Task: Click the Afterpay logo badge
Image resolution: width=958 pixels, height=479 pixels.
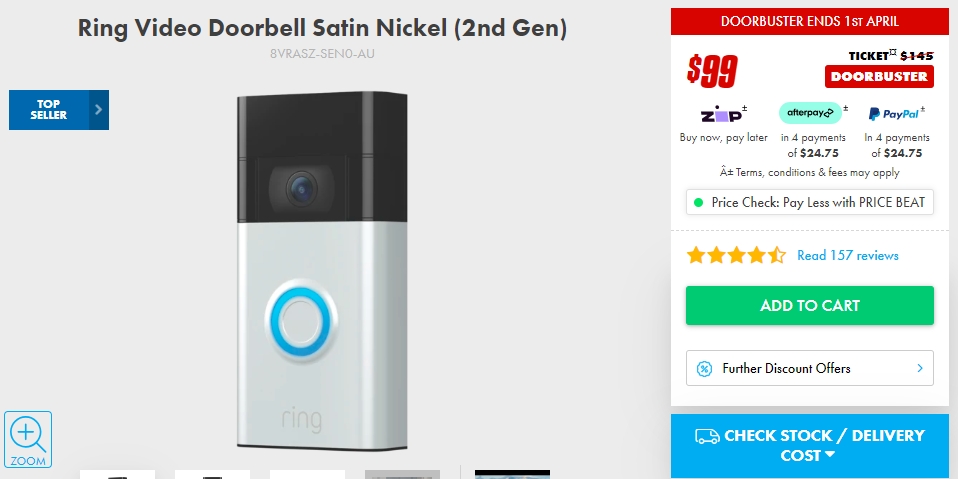Action: (810, 113)
